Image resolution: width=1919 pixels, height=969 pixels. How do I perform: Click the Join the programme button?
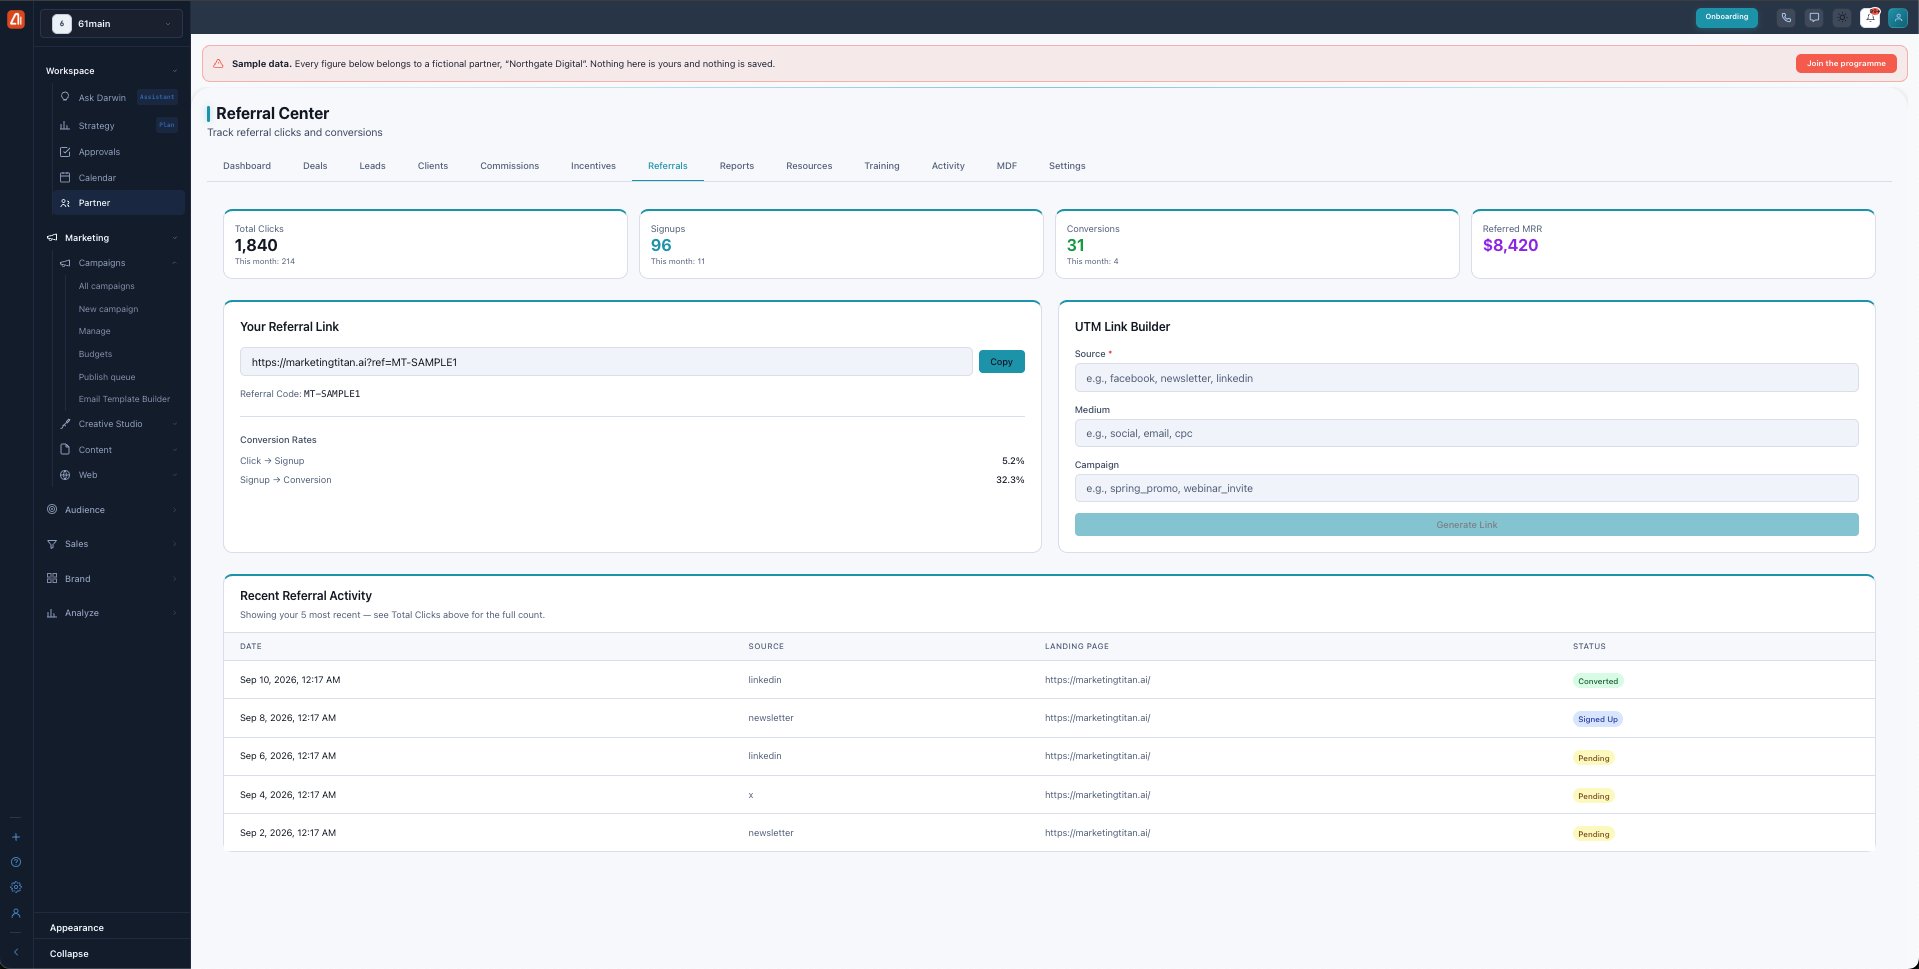click(x=1846, y=63)
